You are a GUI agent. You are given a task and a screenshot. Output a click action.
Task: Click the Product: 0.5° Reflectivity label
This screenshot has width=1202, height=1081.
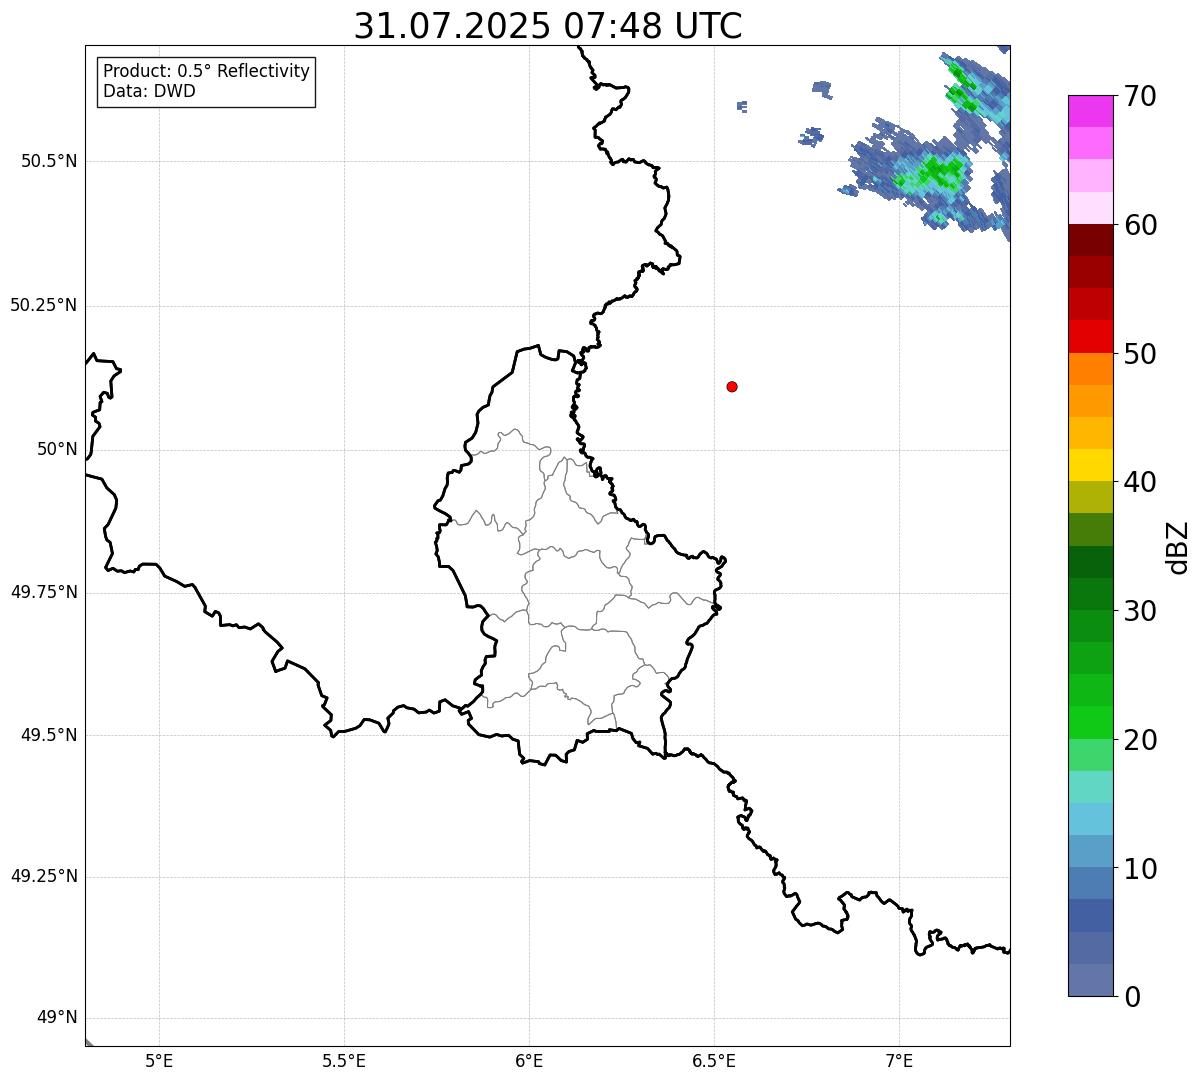coord(206,72)
